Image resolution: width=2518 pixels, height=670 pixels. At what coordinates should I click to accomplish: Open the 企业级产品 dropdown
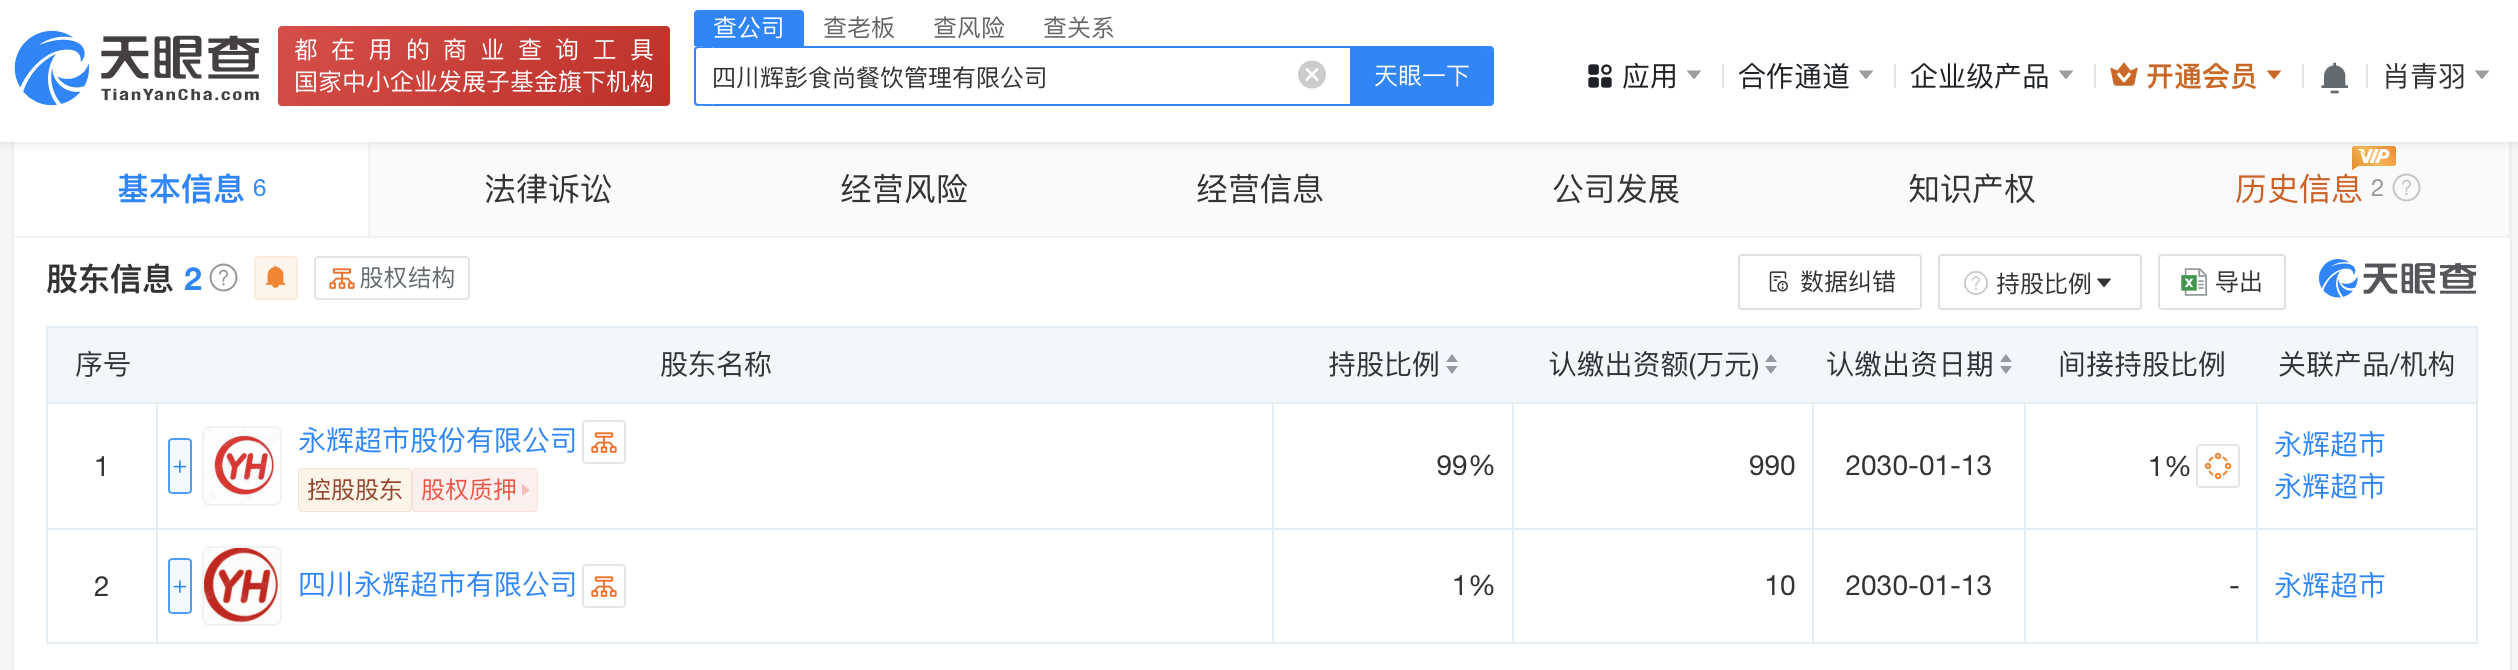tap(1991, 76)
